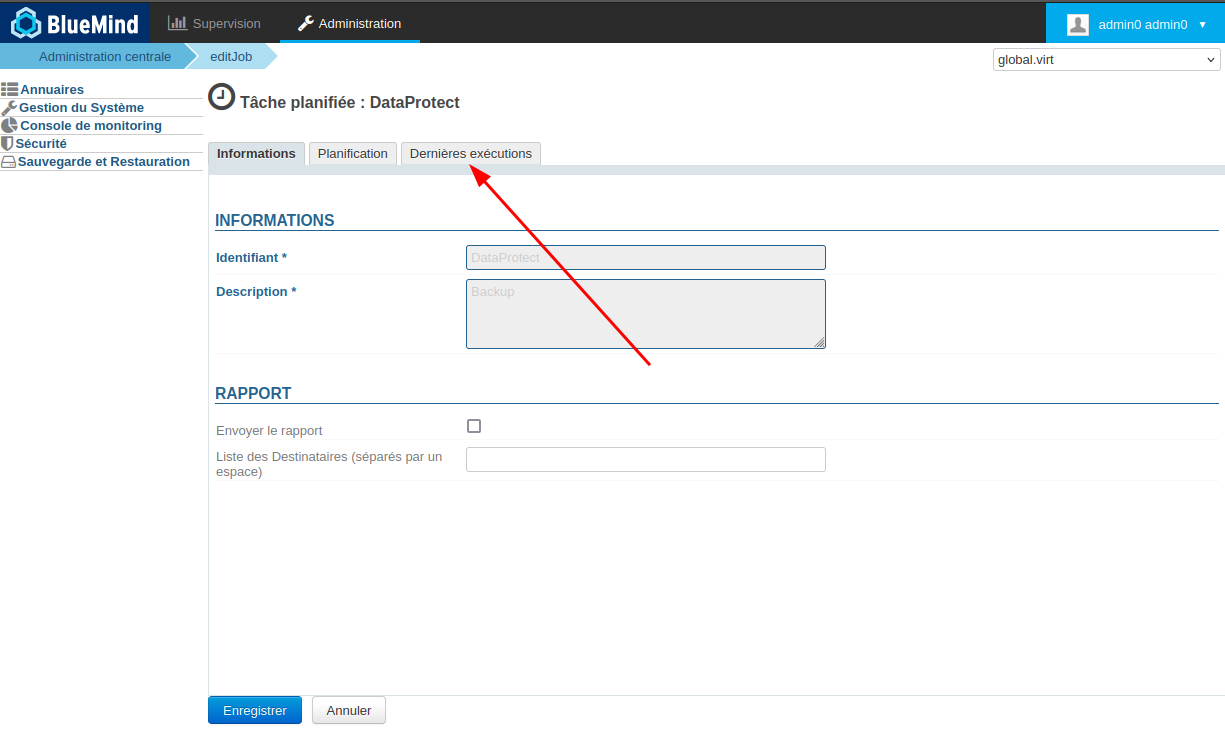Switch to the Planification tab
The width and height of the screenshot is (1225, 747).
tap(352, 154)
